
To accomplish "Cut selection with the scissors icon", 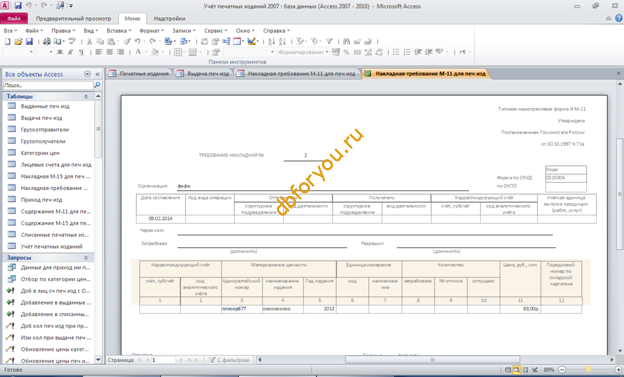I will coord(90,41).
